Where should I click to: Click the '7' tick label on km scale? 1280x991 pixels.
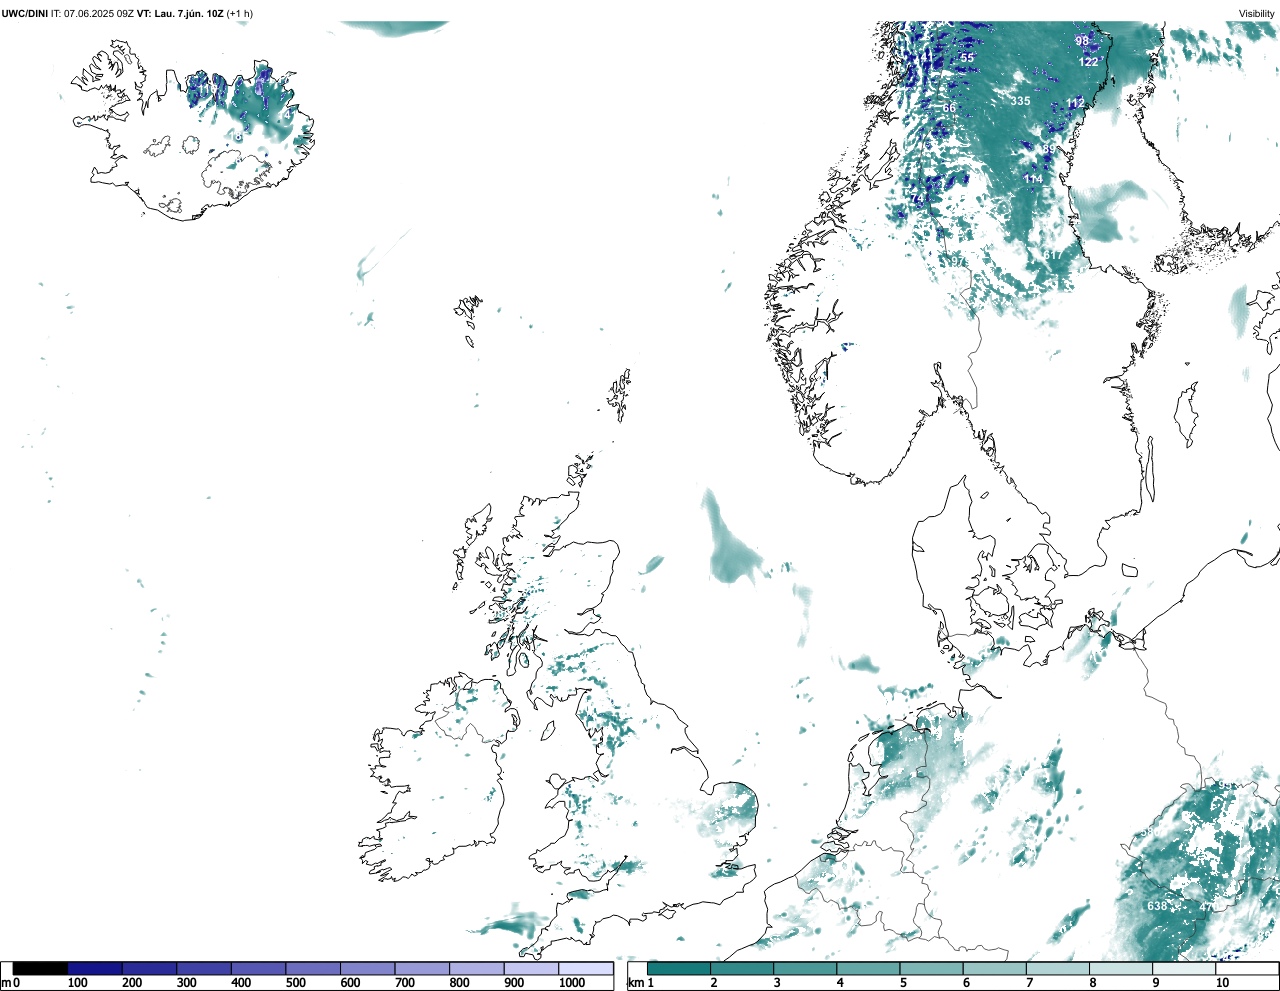pos(1030,983)
